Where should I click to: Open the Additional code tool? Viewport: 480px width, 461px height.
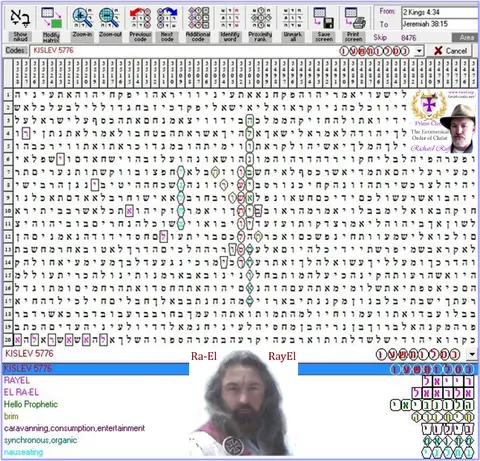click(198, 19)
